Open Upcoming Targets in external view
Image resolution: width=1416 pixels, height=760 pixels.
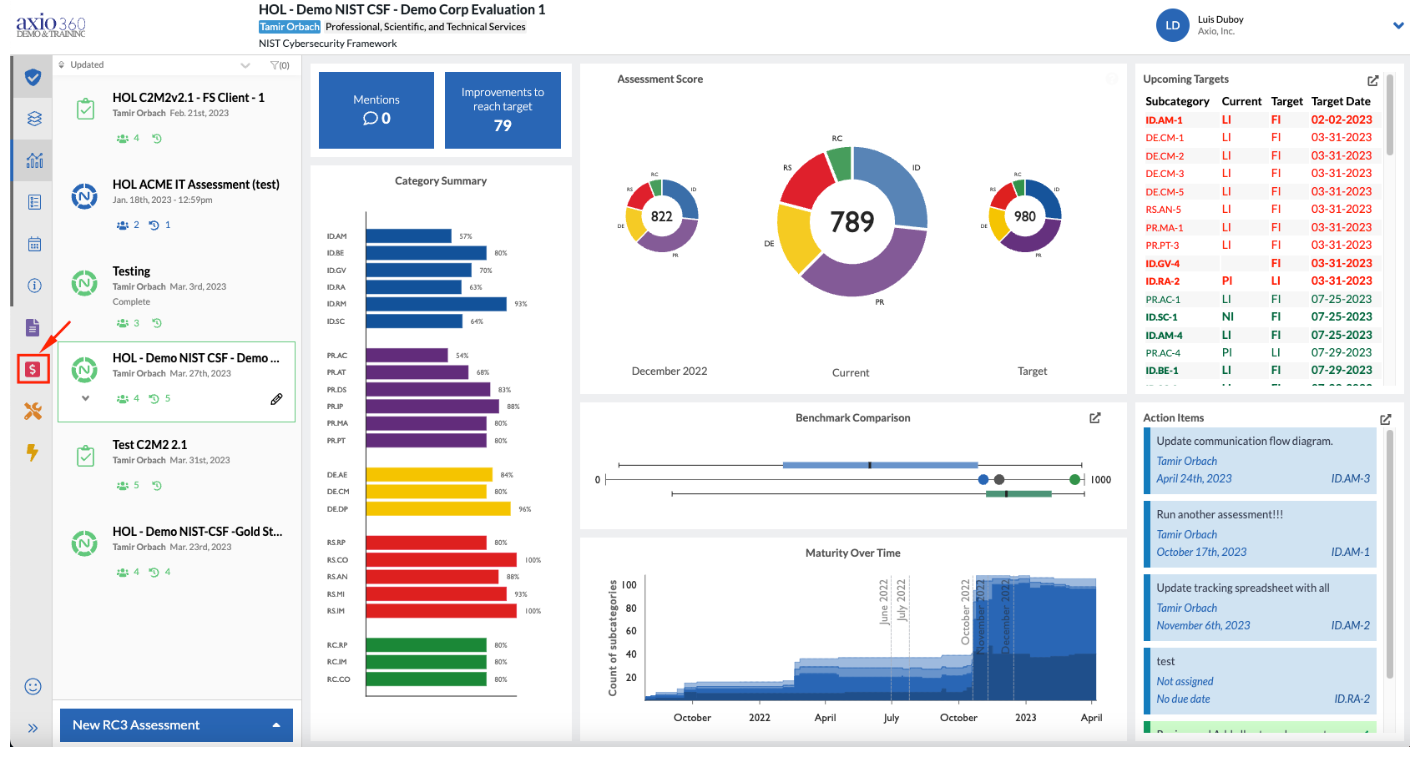pos(1373,80)
